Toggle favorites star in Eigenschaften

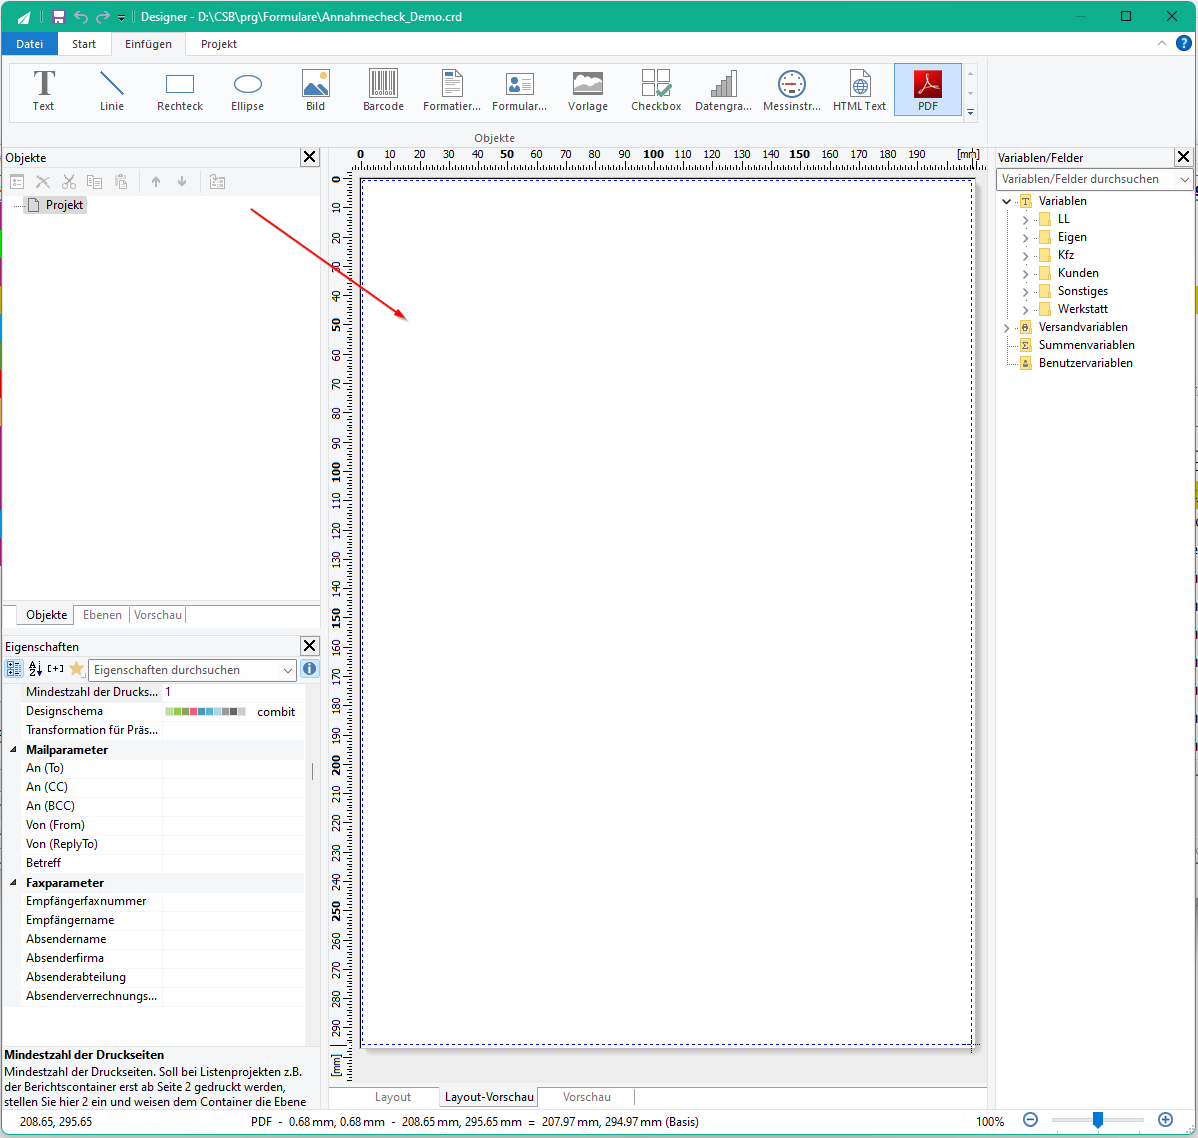pos(76,669)
